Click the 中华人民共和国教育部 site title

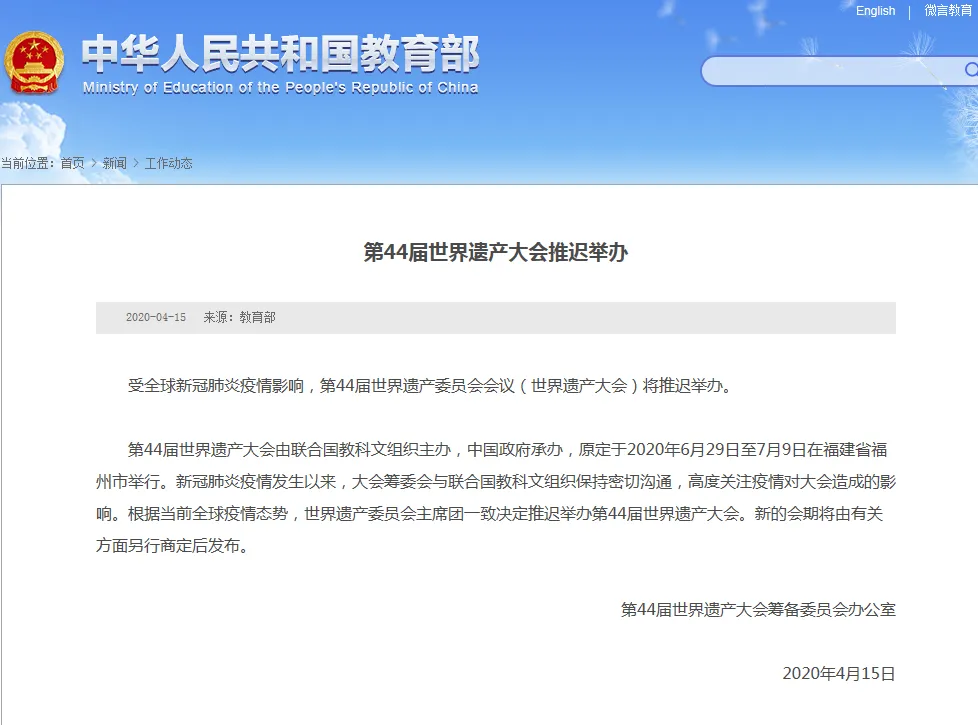pyautogui.click(x=281, y=54)
